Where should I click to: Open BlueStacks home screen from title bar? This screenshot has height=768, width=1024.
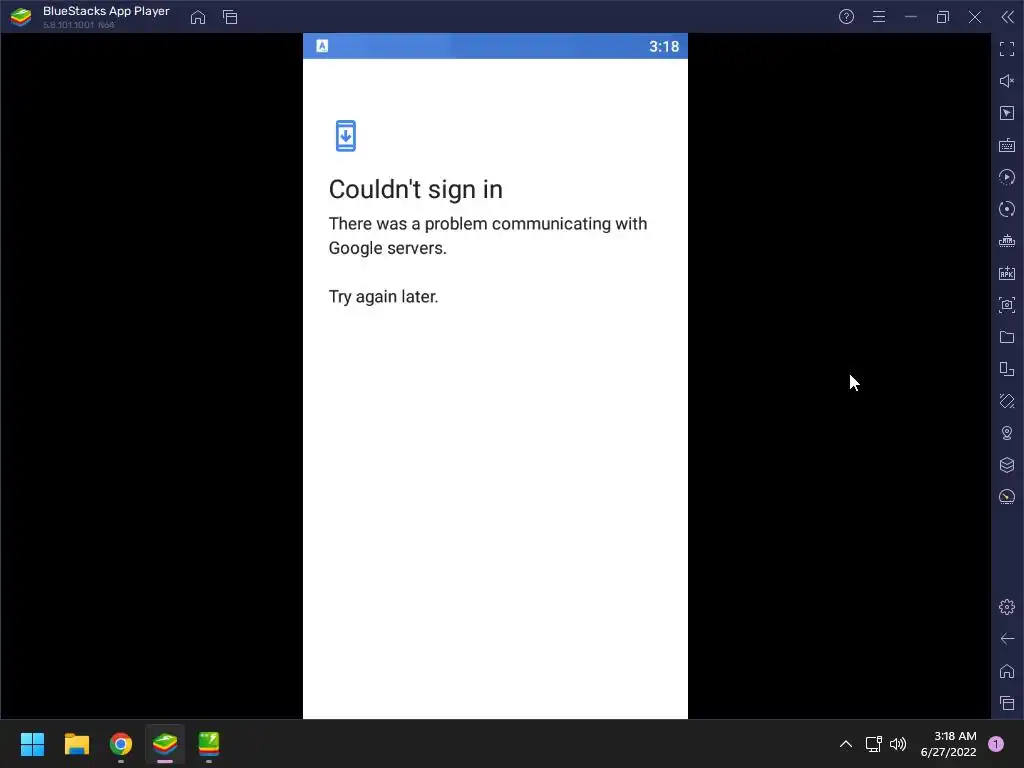tap(198, 17)
